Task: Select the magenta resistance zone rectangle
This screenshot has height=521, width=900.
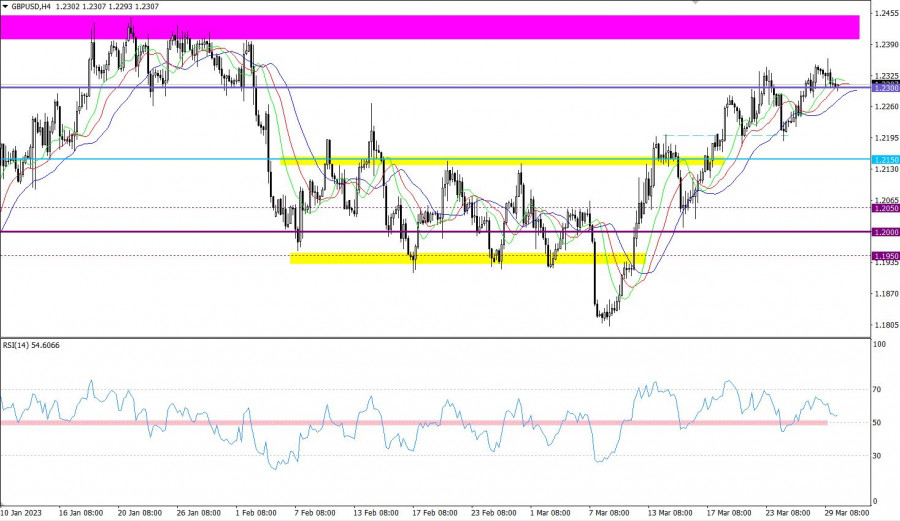Action: click(x=428, y=27)
